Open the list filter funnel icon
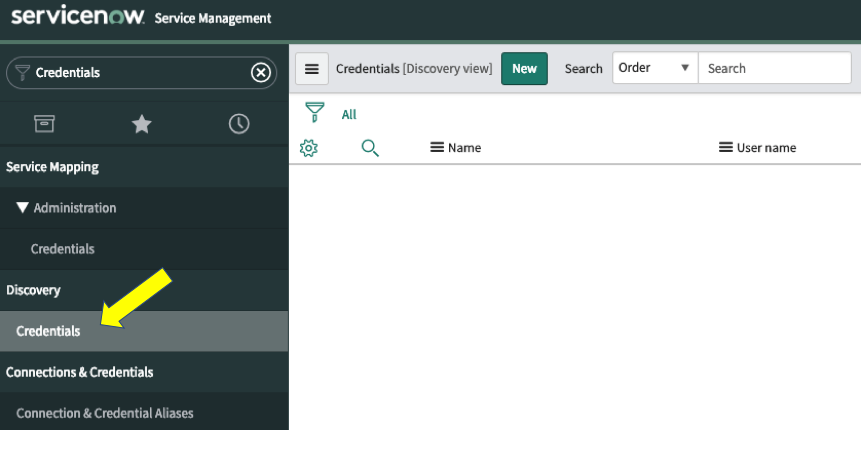Image resolution: width=863 pixels, height=463 pixels. tap(315, 112)
